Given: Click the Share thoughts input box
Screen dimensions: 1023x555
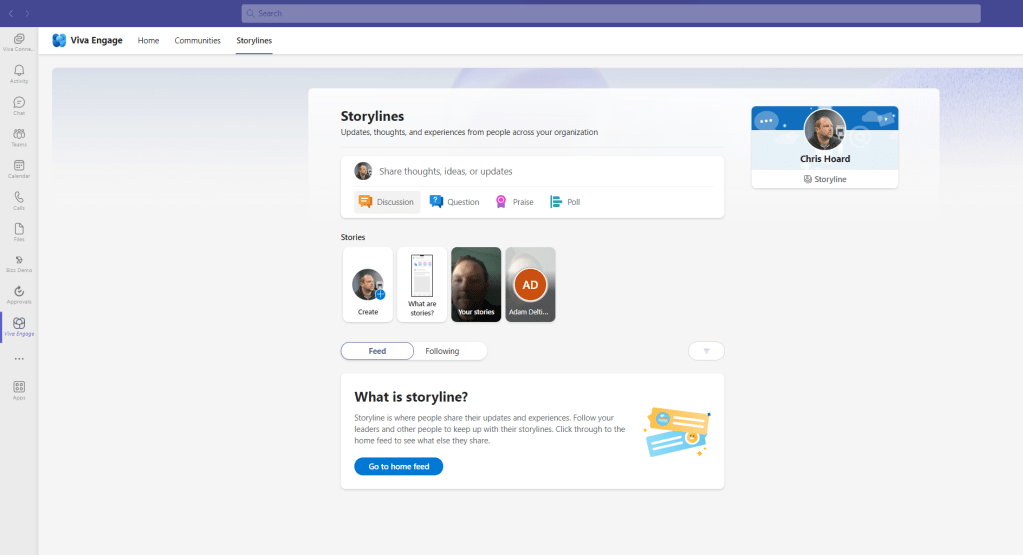Looking at the screenshot, I should pyautogui.click(x=540, y=171).
